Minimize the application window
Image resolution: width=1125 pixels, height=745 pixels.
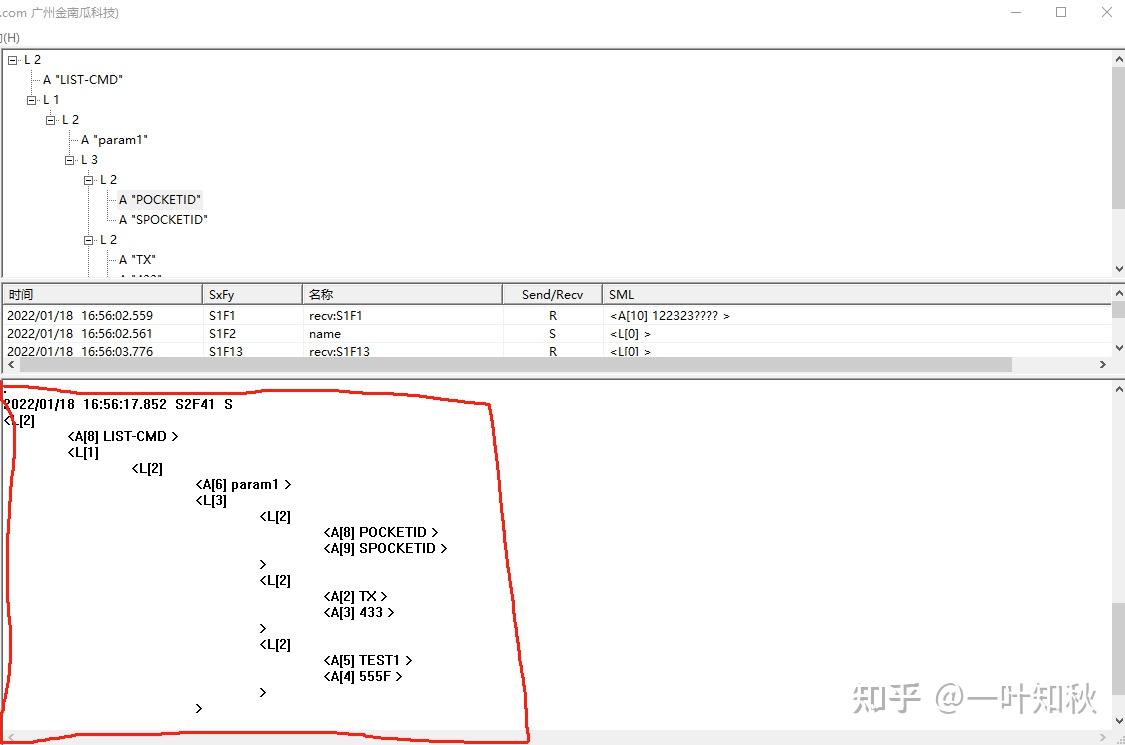pyautogui.click(x=1015, y=12)
